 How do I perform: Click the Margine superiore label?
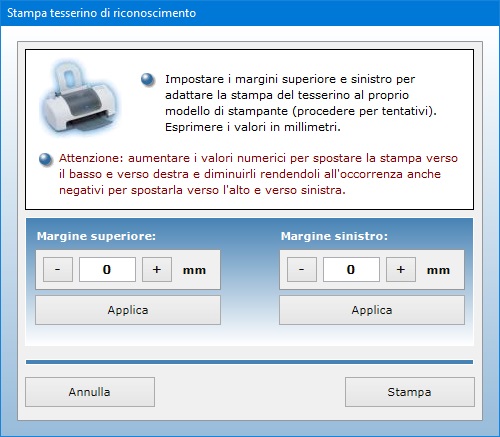click(x=96, y=236)
